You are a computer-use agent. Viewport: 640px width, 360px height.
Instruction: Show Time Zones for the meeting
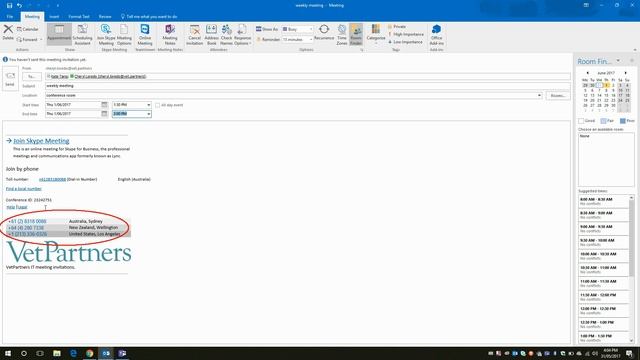tap(342, 34)
